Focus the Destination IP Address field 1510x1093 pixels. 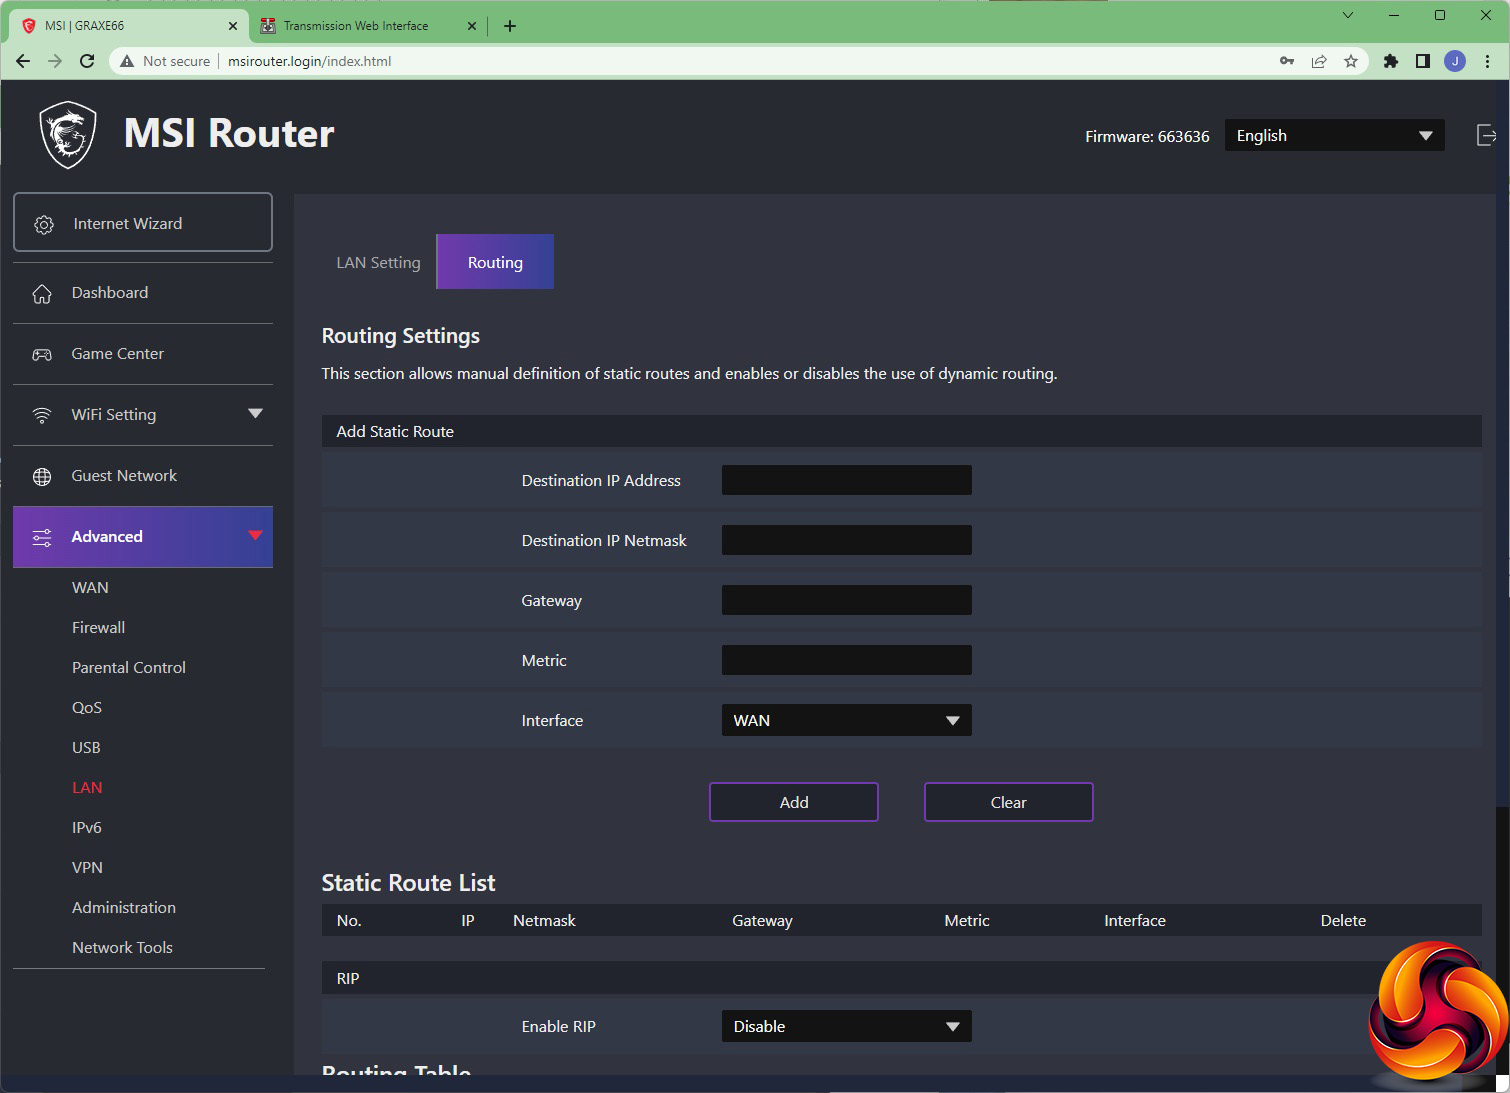tap(846, 480)
